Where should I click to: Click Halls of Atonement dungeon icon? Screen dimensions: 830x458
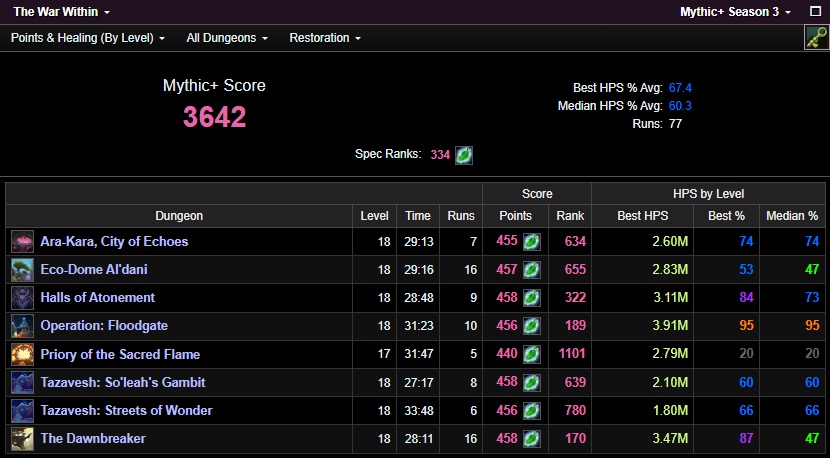[x=22, y=298]
